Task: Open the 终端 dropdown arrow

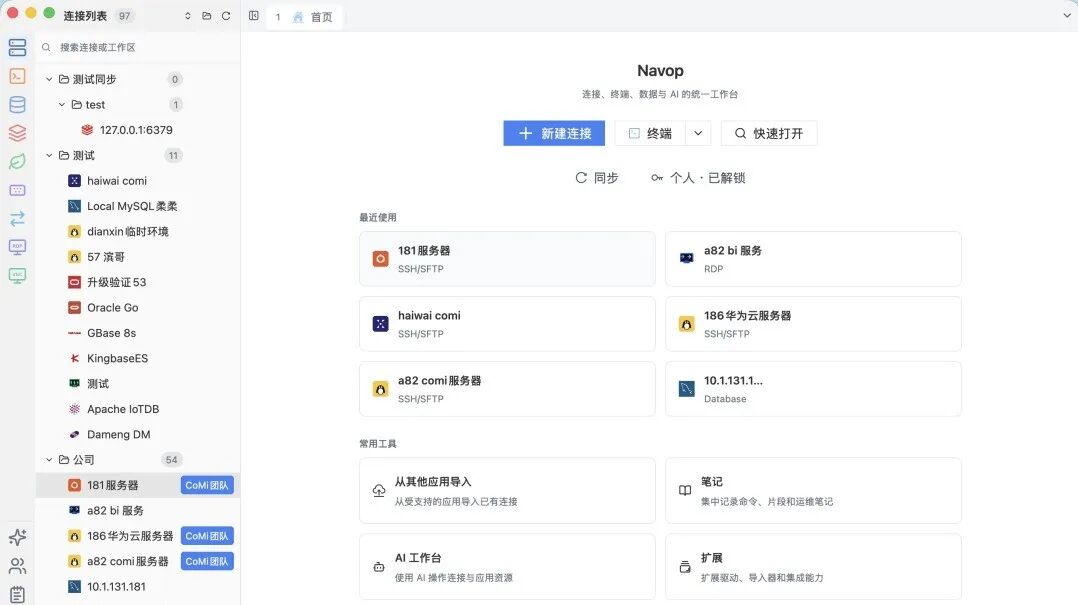Action: pyautogui.click(x=698, y=133)
